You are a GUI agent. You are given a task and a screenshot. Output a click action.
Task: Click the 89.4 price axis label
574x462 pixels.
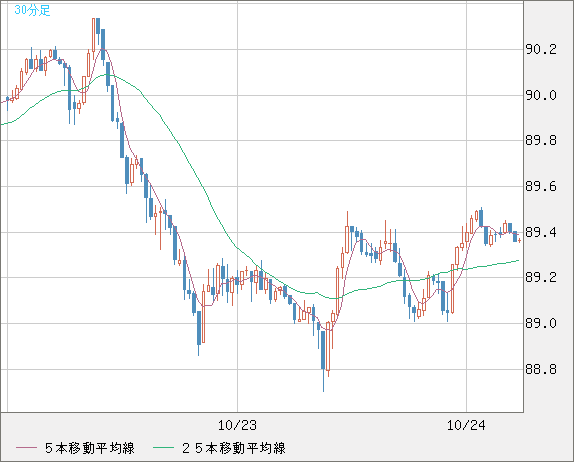pyautogui.click(x=541, y=232)
